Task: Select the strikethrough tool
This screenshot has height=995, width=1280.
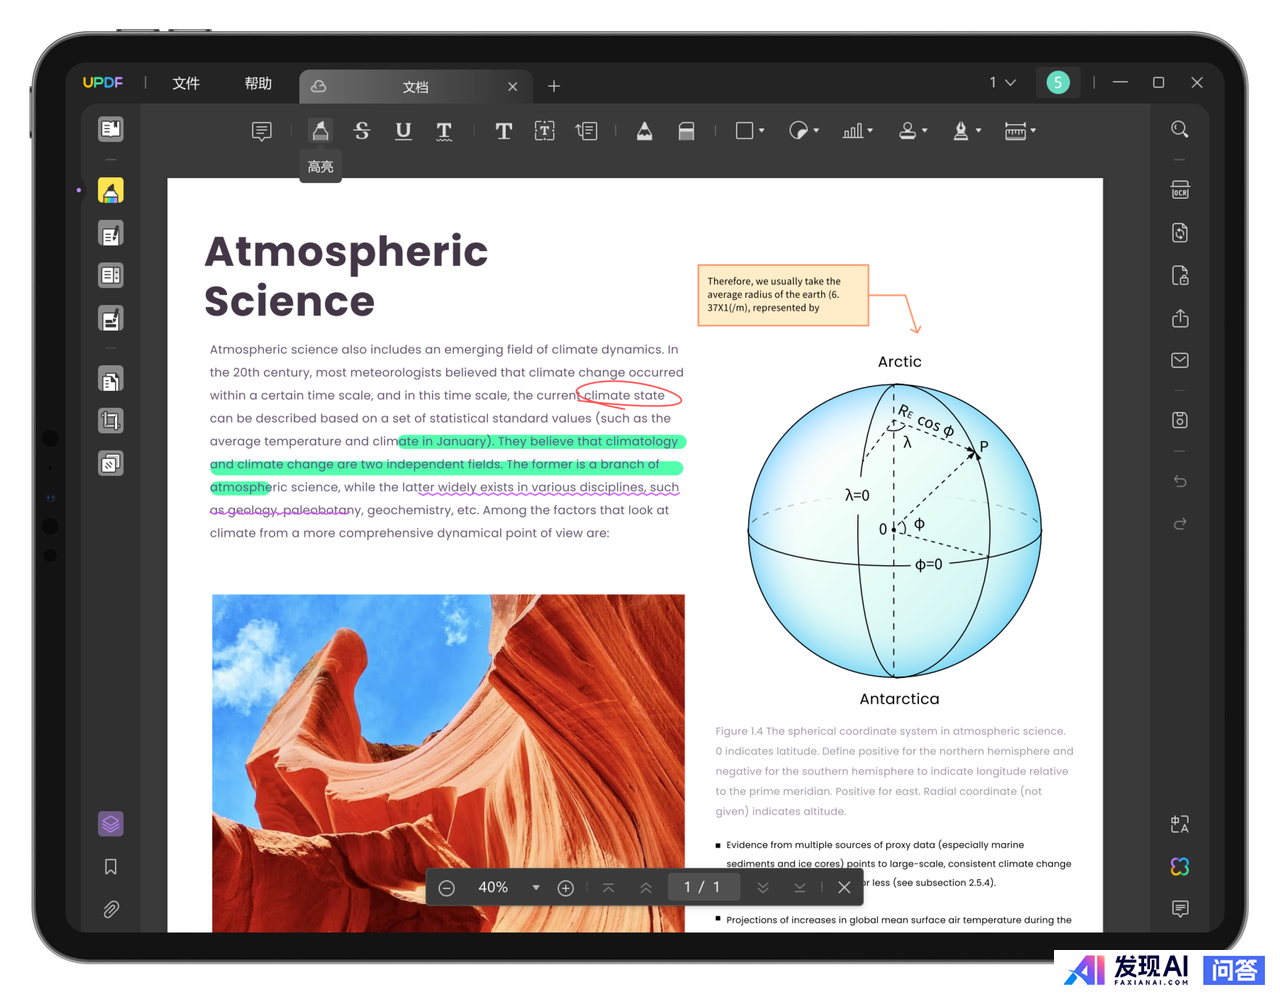Action: tap(362, 131)
